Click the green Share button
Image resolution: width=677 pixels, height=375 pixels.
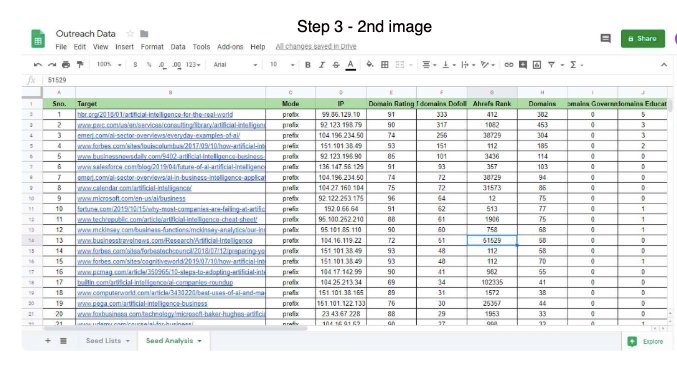click(x=643, y=38)
